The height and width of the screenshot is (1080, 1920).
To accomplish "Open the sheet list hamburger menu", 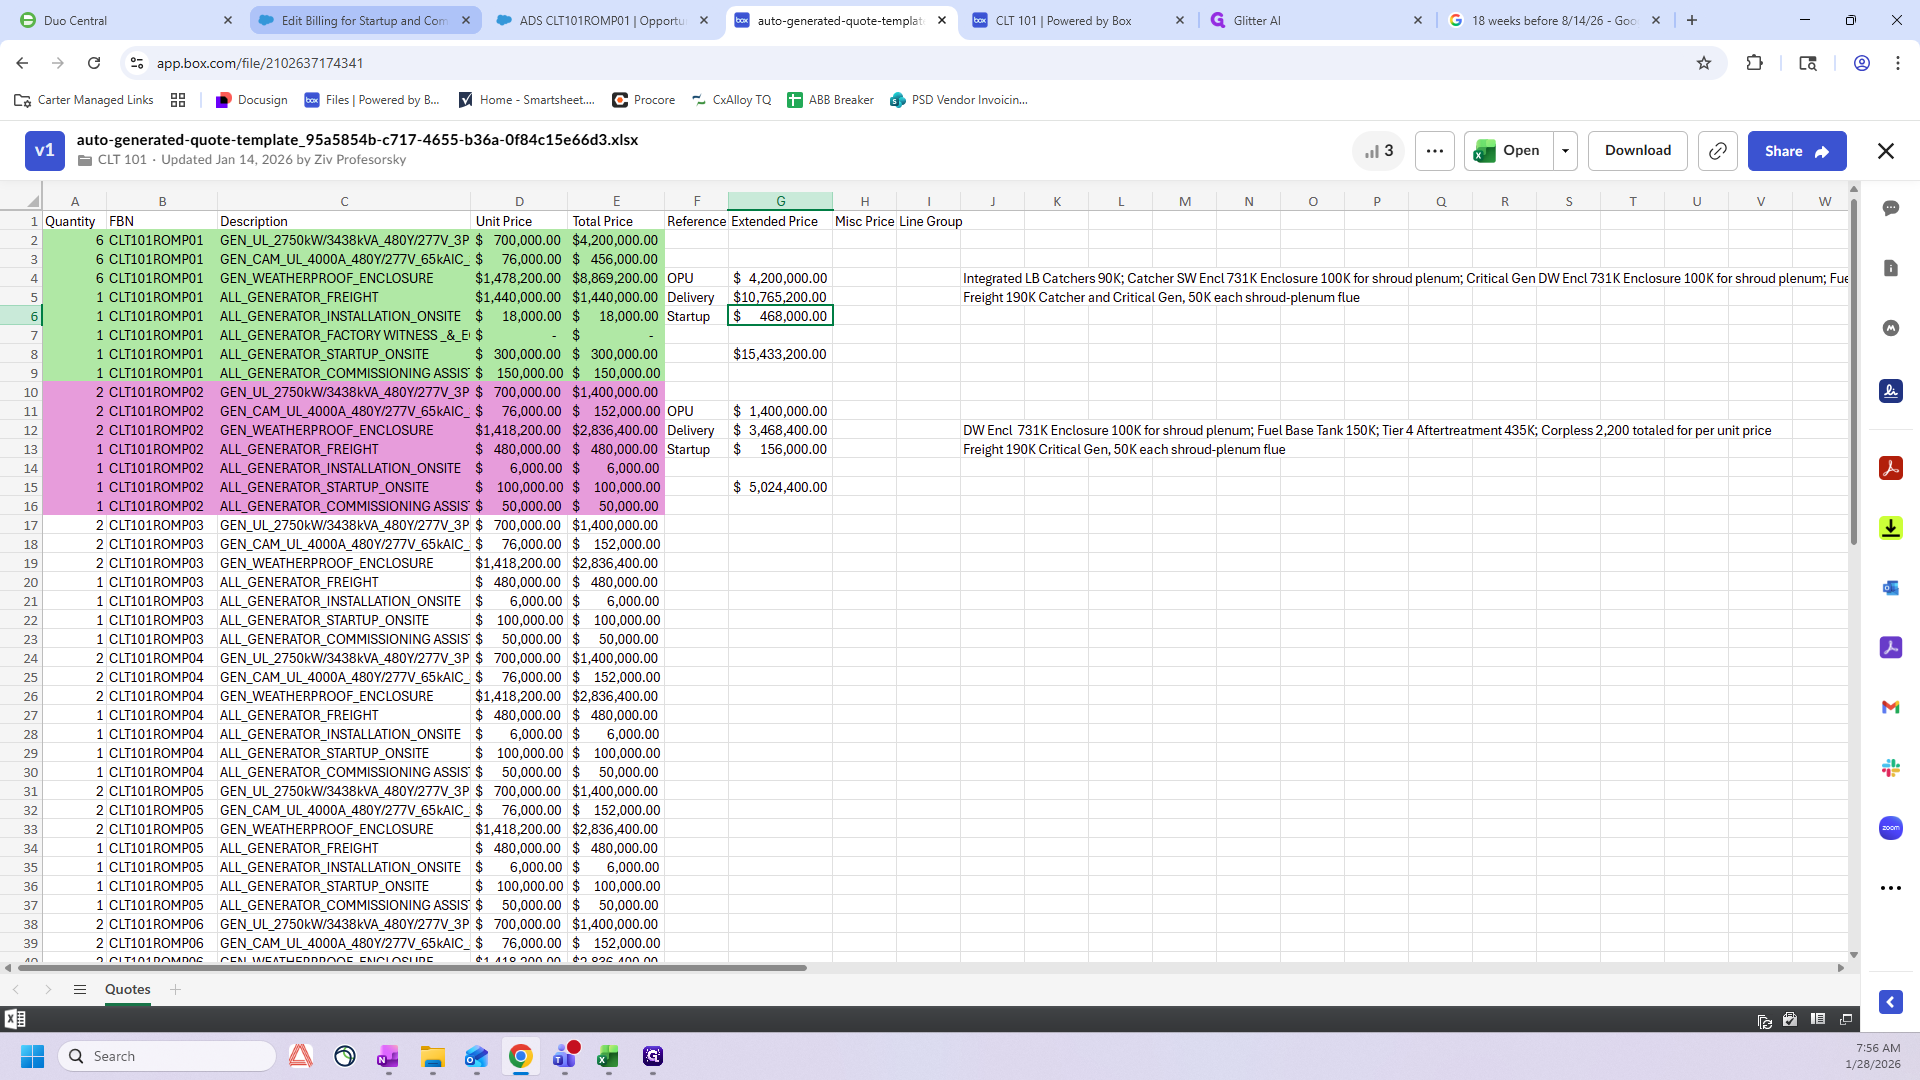I will 80,989.
